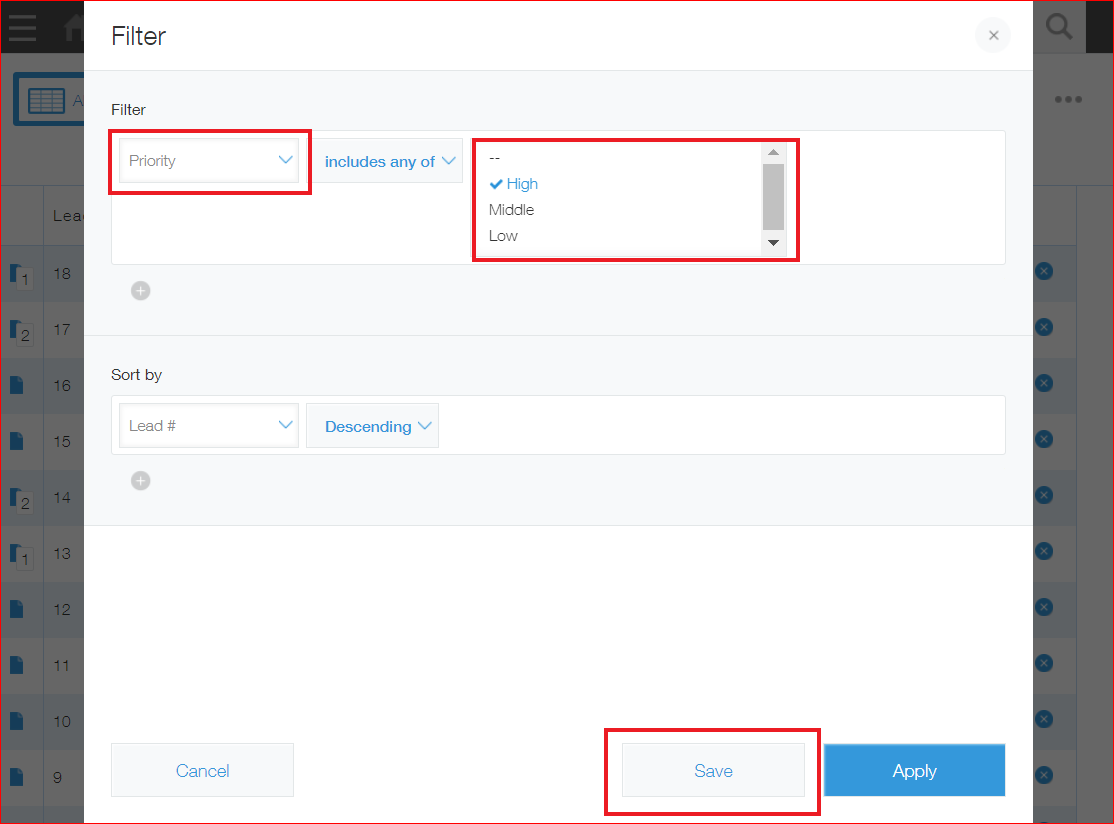Click lead number 18 cell
This screenshot has height=824, width=1114.
(63, 273)
